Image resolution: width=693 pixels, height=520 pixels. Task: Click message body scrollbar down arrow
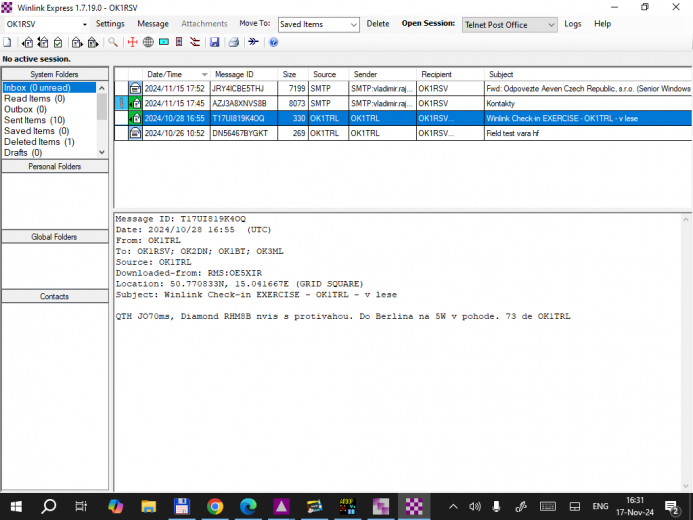coord(685,486)
